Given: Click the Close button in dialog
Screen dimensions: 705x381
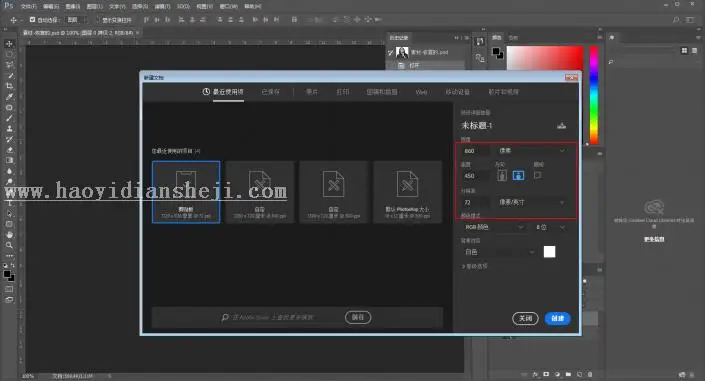Looking at the screenshot, I should pos(525,318).
